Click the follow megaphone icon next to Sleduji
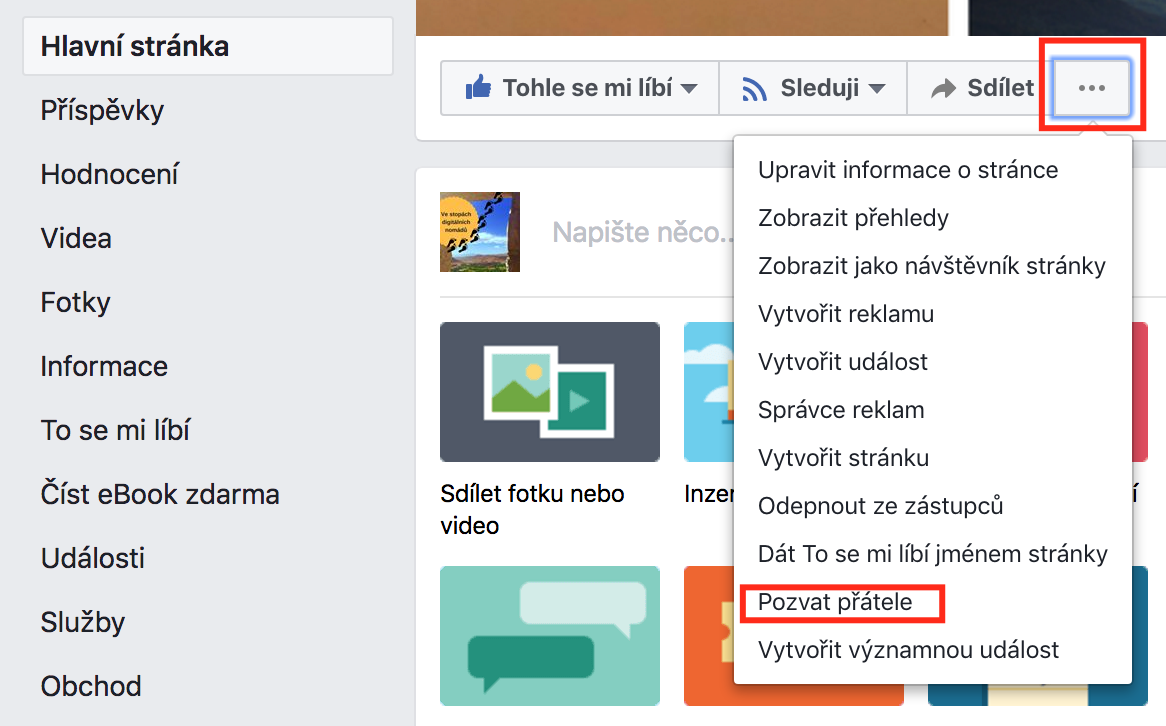This screenshot has height=726, width=1166. (752, 87)
